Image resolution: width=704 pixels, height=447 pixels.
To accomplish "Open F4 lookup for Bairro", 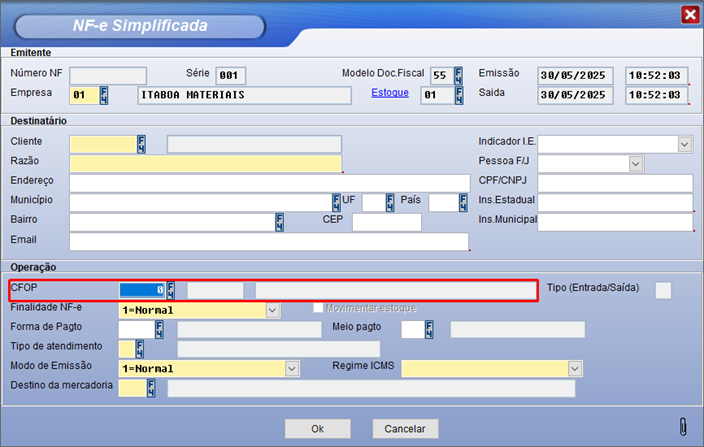I will tap(279, 222).
